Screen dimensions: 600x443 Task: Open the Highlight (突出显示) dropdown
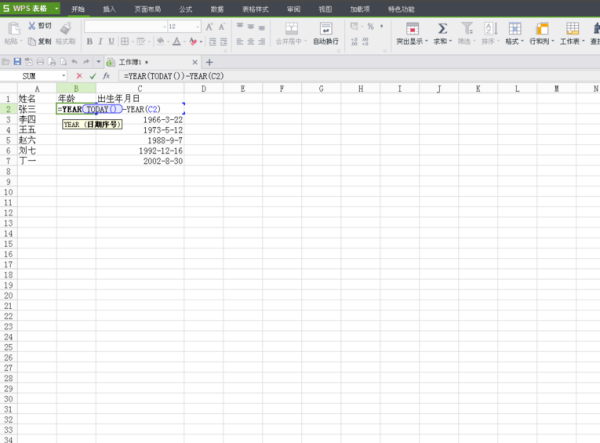point(412,41)
